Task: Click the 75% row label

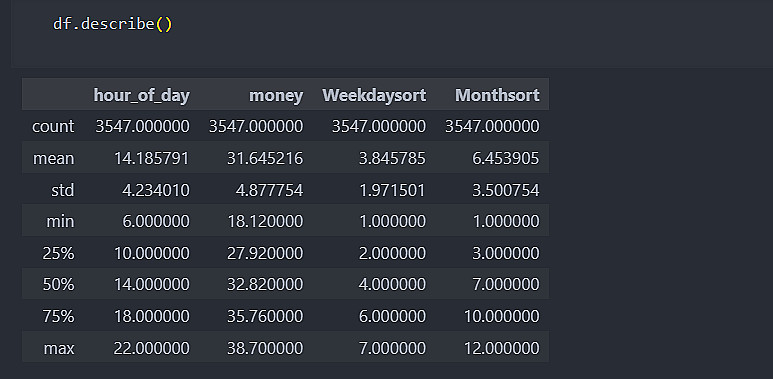Action: click(x=59, y=316)
